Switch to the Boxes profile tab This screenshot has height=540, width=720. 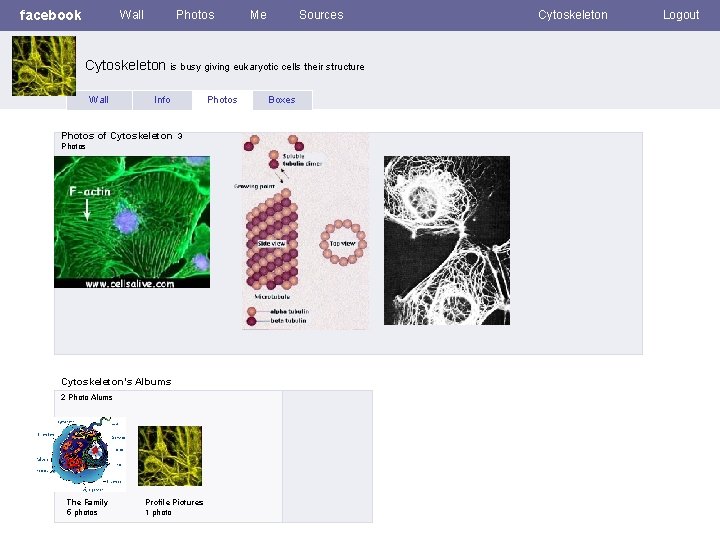(x=282, y=100)
